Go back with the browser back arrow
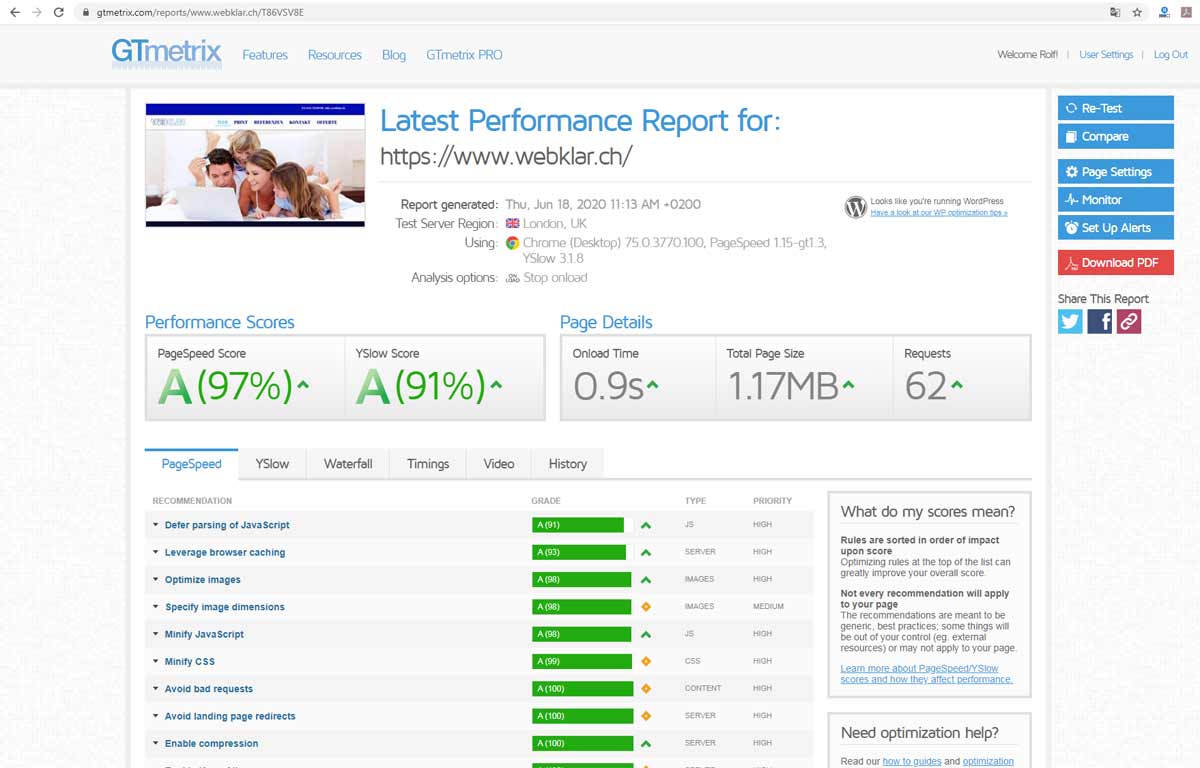The height and width of the screenshot is (768, 1200). point(14,12)
